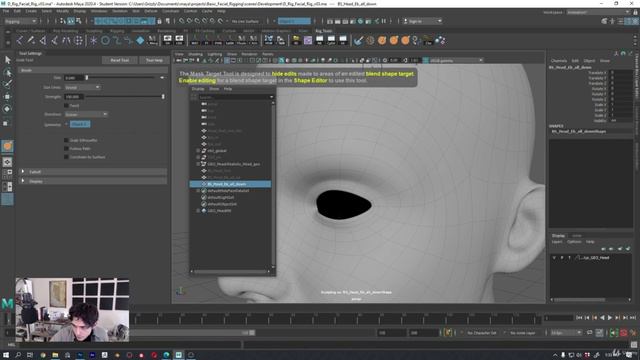Viewport: 640px width, 360px height.
Task: Expand the ctrl_global outliner node
Action: pyautogui.click(x=198, y=151)
